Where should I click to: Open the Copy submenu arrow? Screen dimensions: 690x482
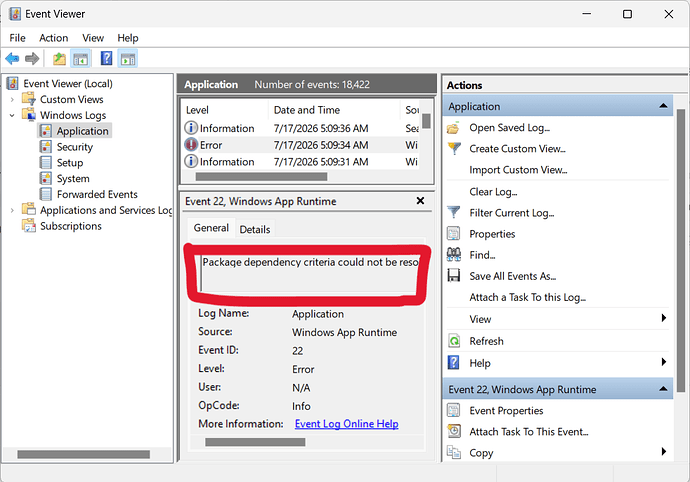coord(664,452)
